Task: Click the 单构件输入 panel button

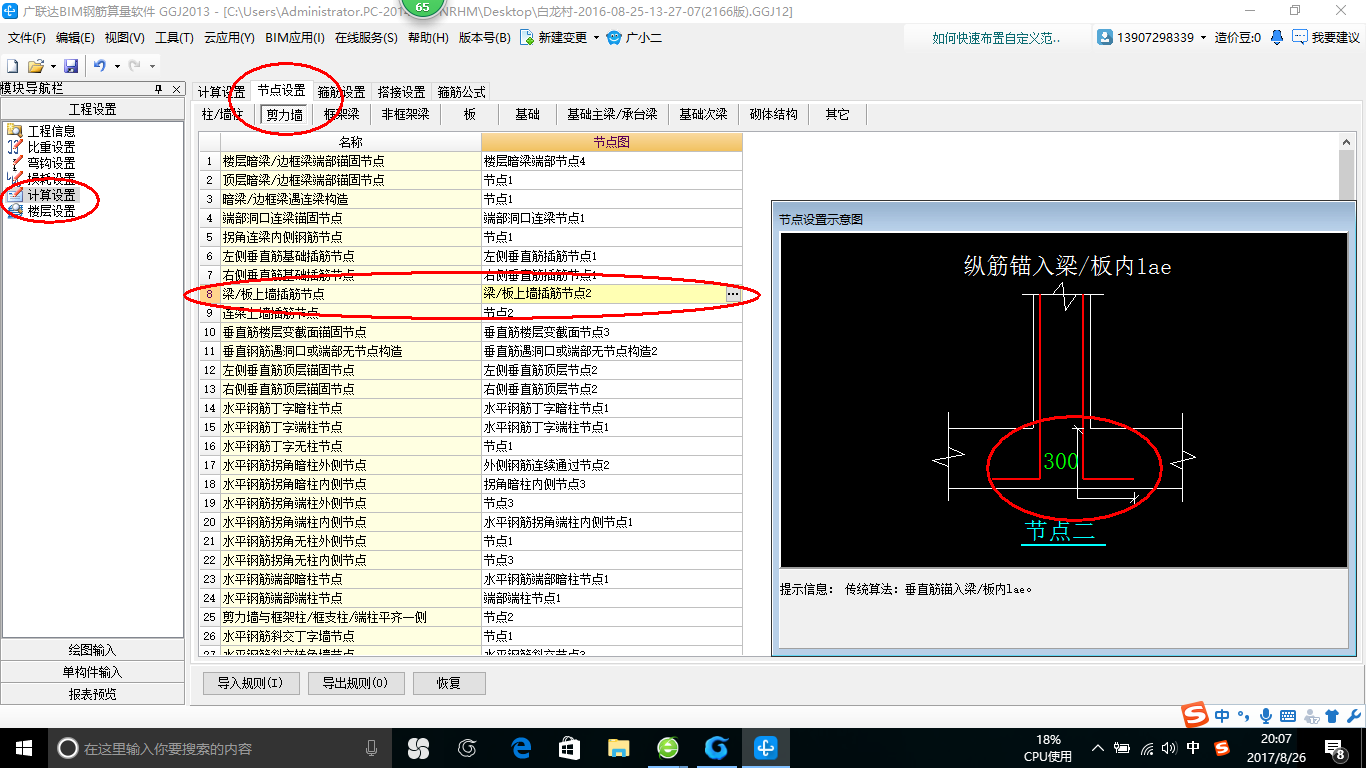Action: tap(92, 672)
